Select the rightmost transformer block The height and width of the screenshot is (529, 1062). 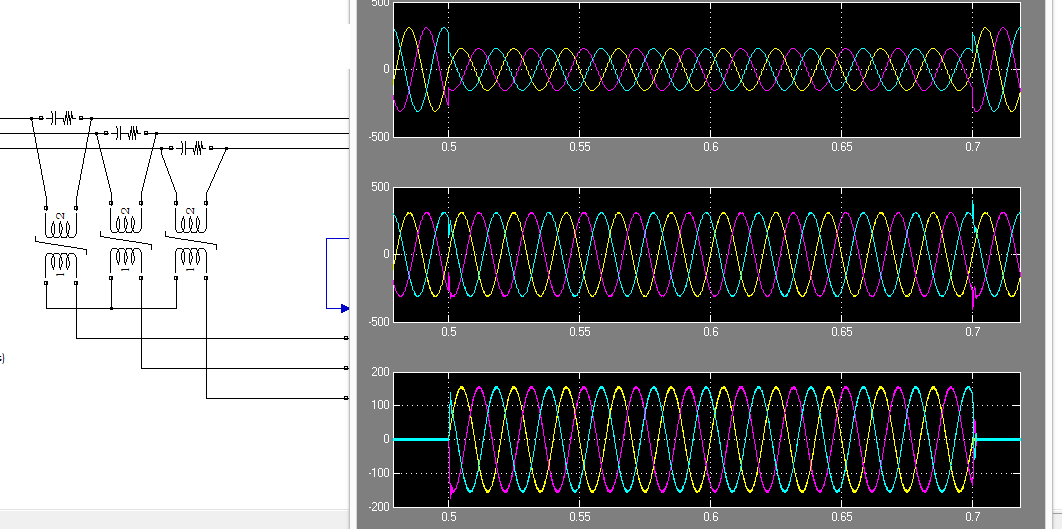(191, 239)
